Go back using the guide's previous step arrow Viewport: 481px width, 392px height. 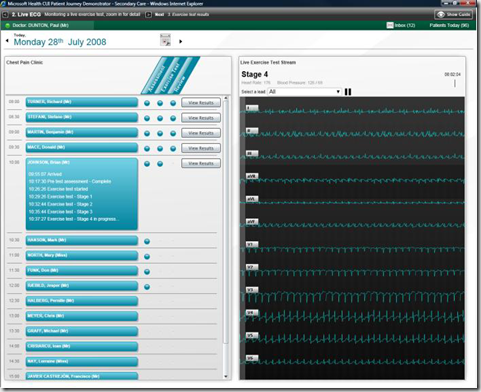pos(5,15)
